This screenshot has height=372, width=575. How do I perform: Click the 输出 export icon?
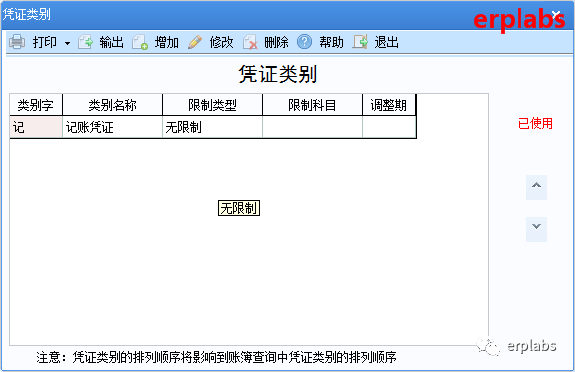pos(85,42)
